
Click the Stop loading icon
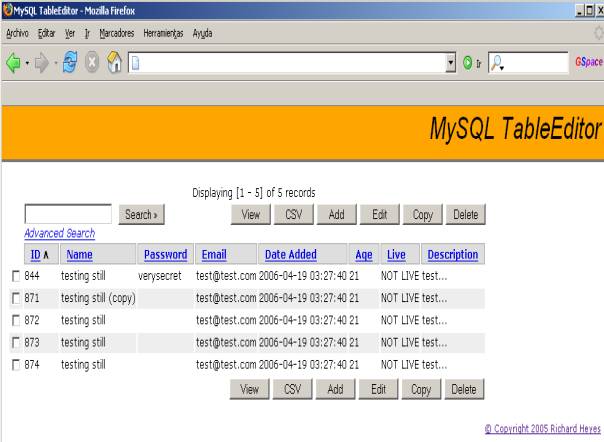92,62
